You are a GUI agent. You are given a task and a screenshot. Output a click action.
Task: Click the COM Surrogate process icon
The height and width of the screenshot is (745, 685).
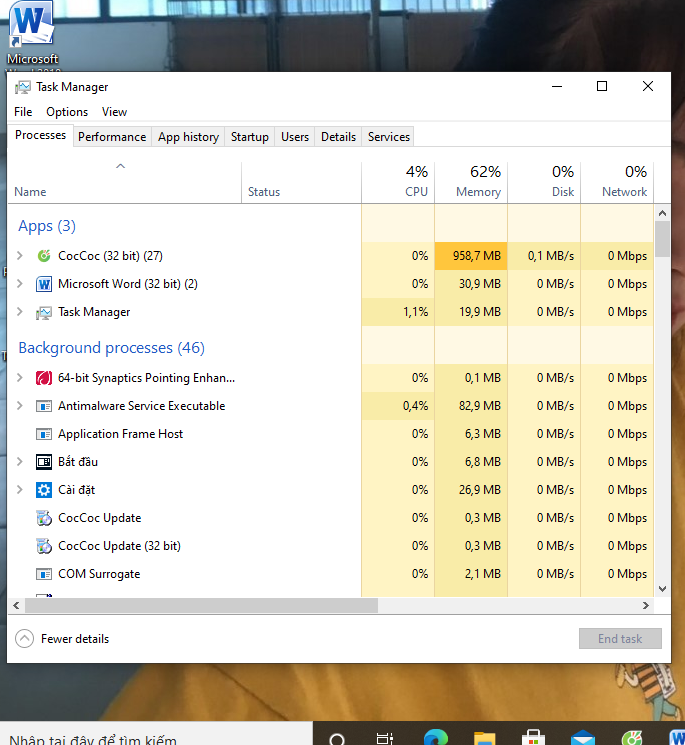[x=44, y=574]
